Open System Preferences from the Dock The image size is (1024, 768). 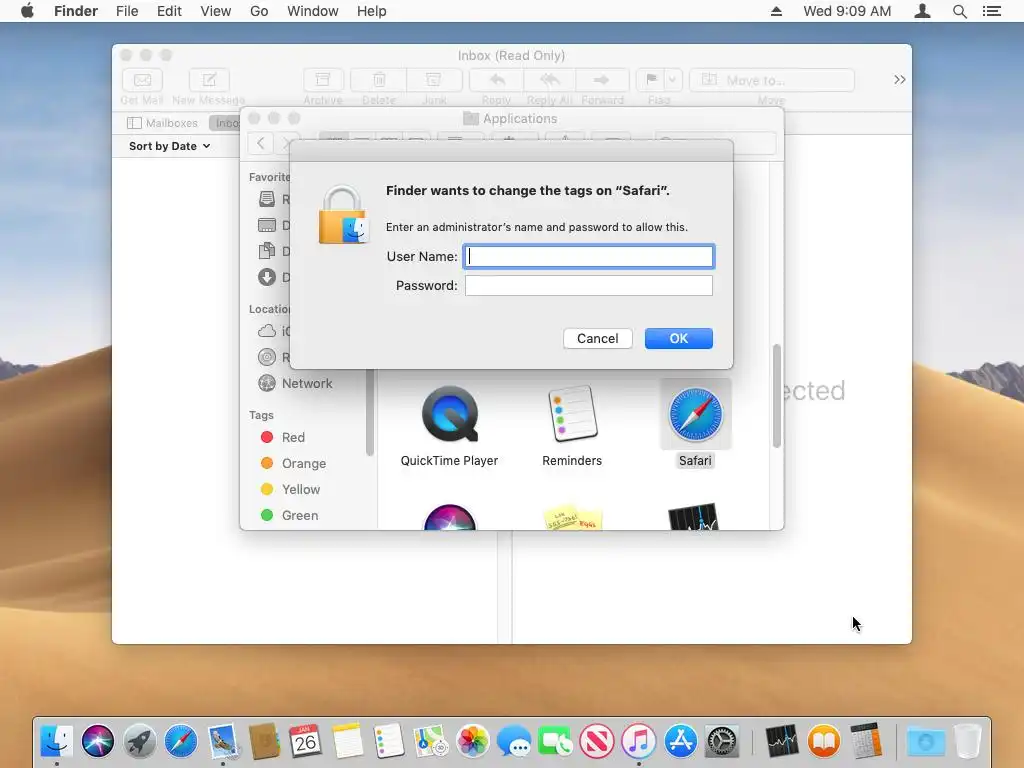point(722,741)
